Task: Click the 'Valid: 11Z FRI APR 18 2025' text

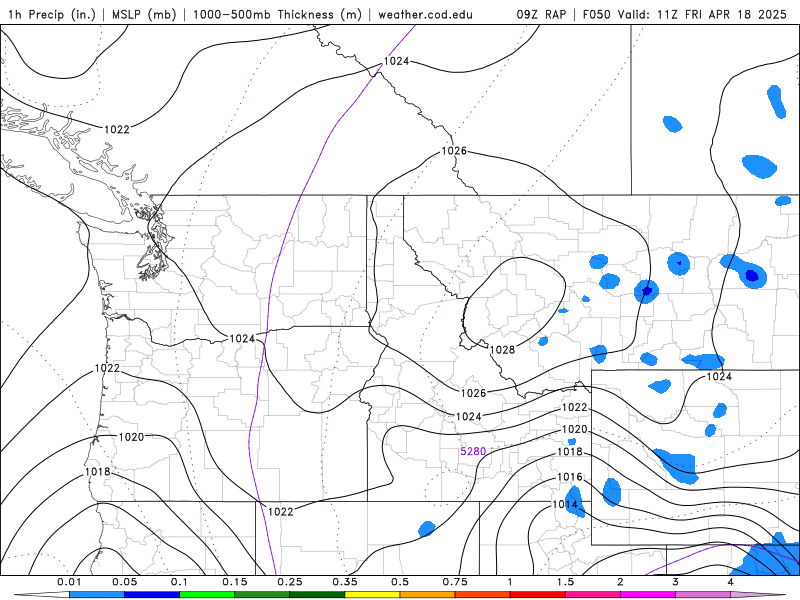Action: [x=703, y=14]
